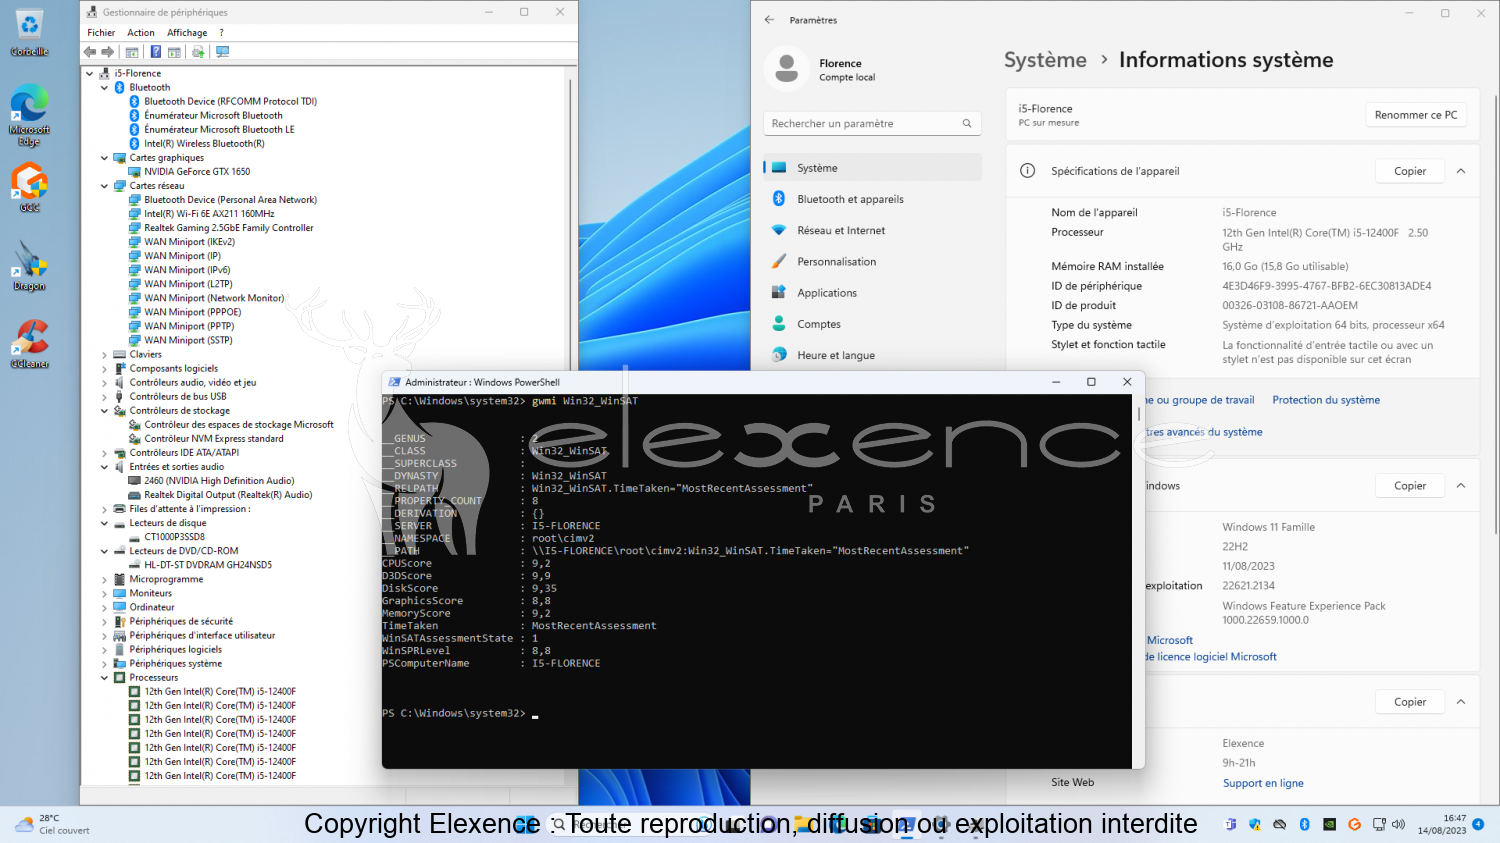Select Bluetooth et appareils in Settings sidebar
The width and height of the screenshot is (1500, 843).
[872, 199]
